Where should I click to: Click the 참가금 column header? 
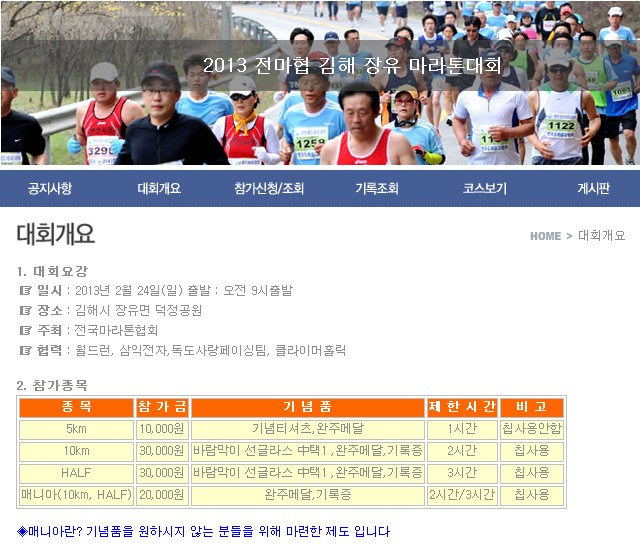[162, 407]
